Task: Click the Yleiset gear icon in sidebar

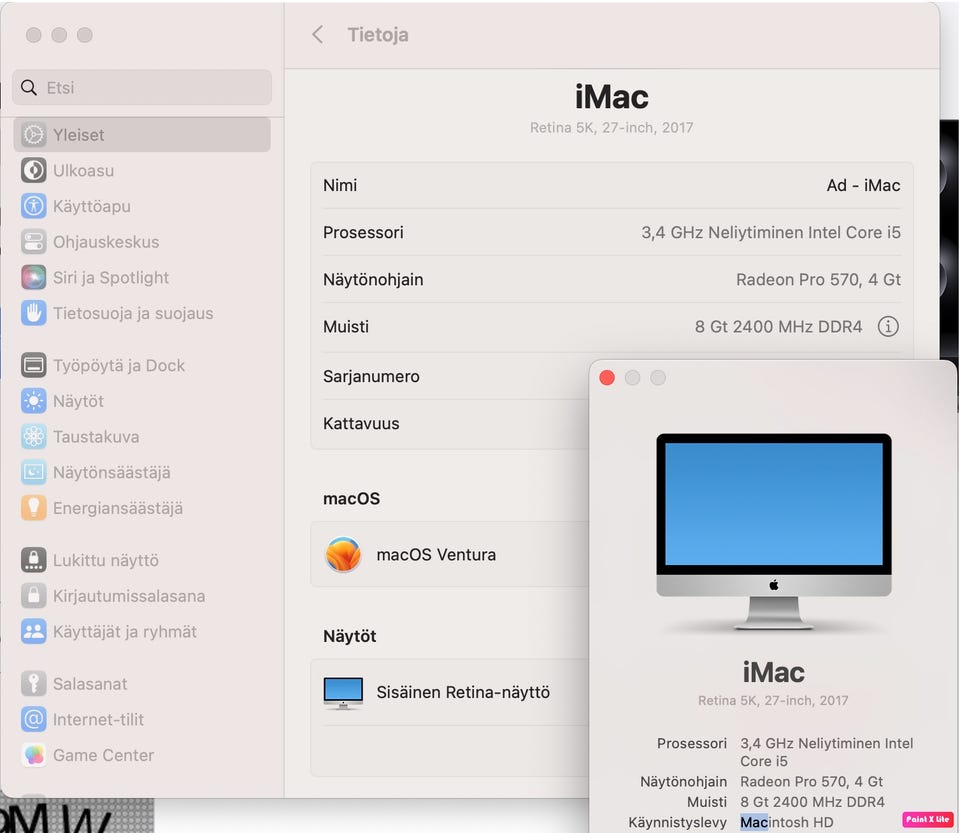Action: click(34, 135)
